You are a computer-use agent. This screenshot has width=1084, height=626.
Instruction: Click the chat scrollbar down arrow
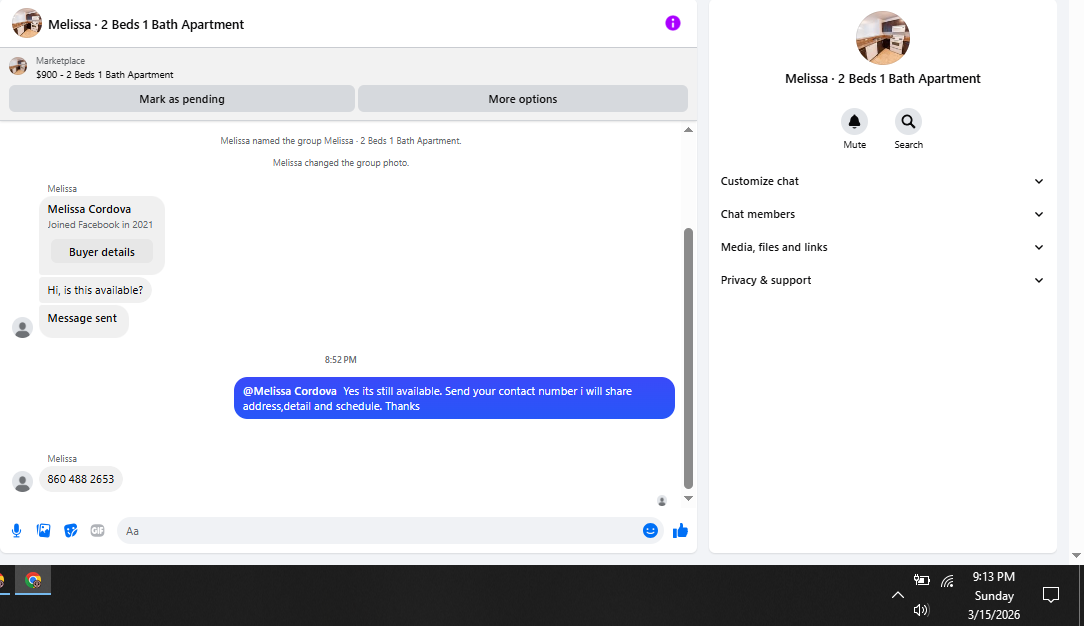point(688,498)
